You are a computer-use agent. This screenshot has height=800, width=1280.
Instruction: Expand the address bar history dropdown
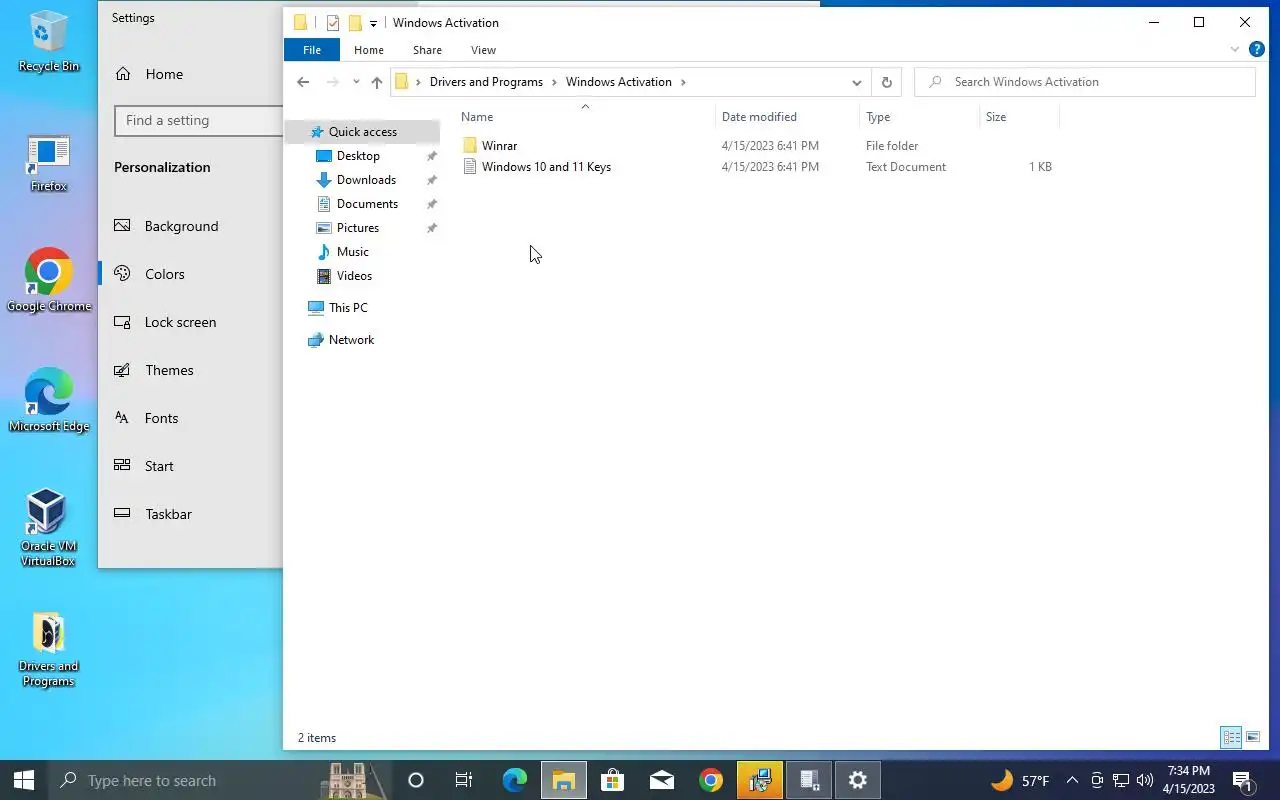tap(856, 82)
